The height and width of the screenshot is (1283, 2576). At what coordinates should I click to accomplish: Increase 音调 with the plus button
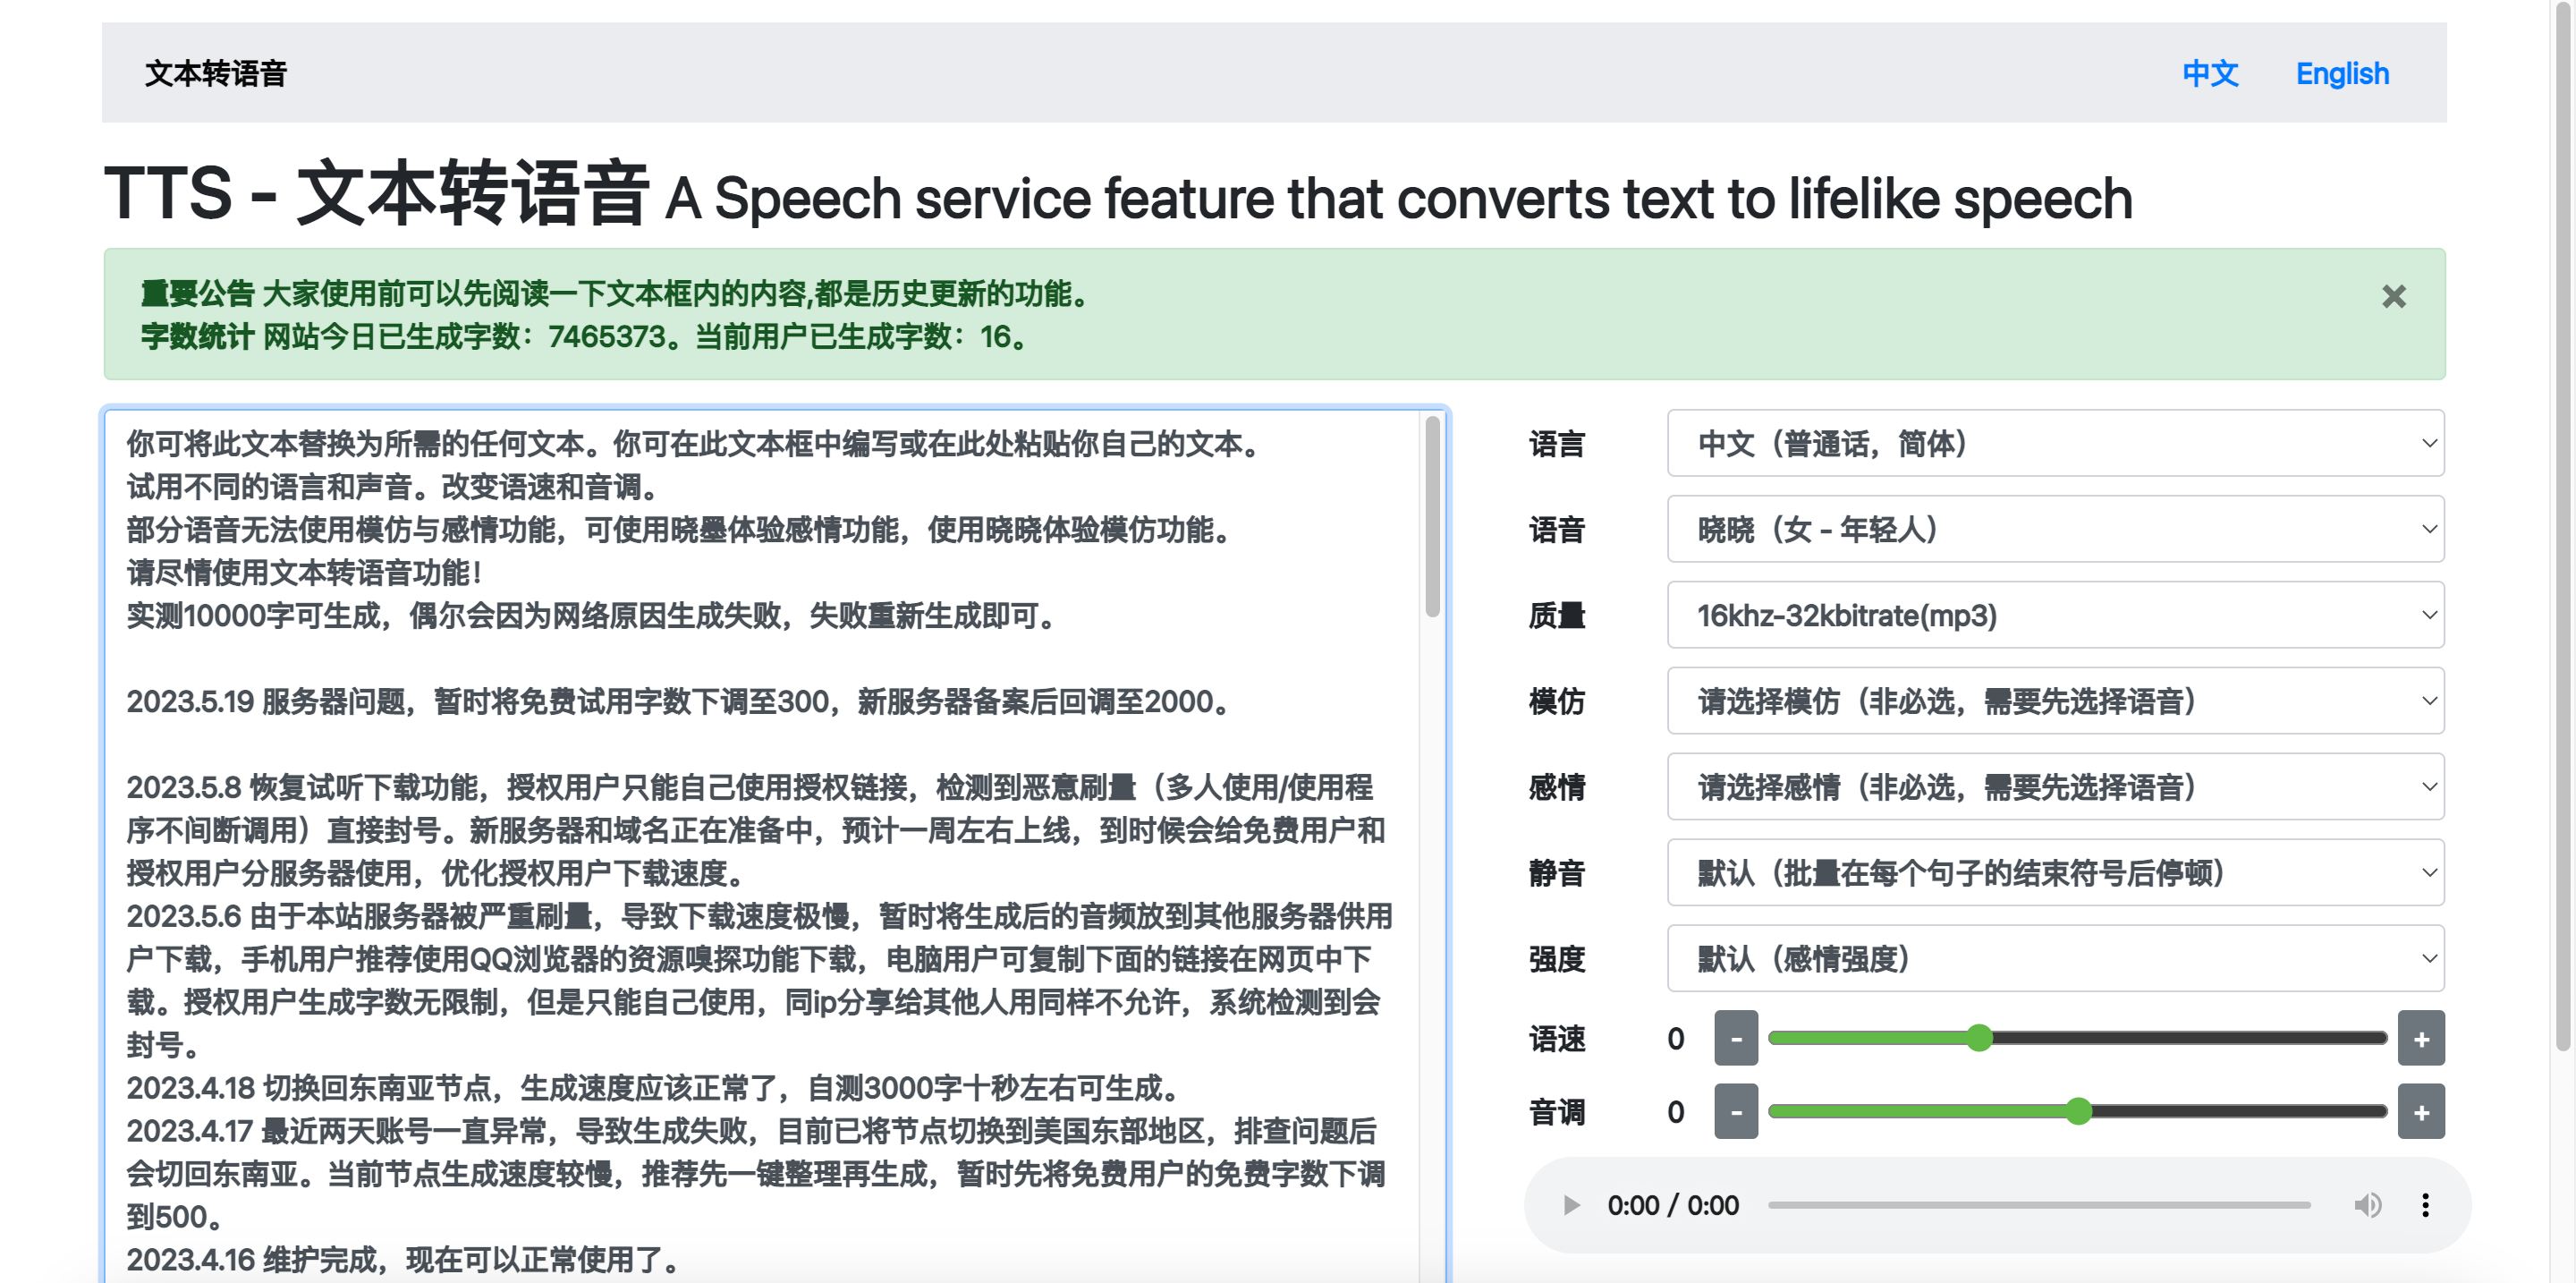coord(2421,1112)
